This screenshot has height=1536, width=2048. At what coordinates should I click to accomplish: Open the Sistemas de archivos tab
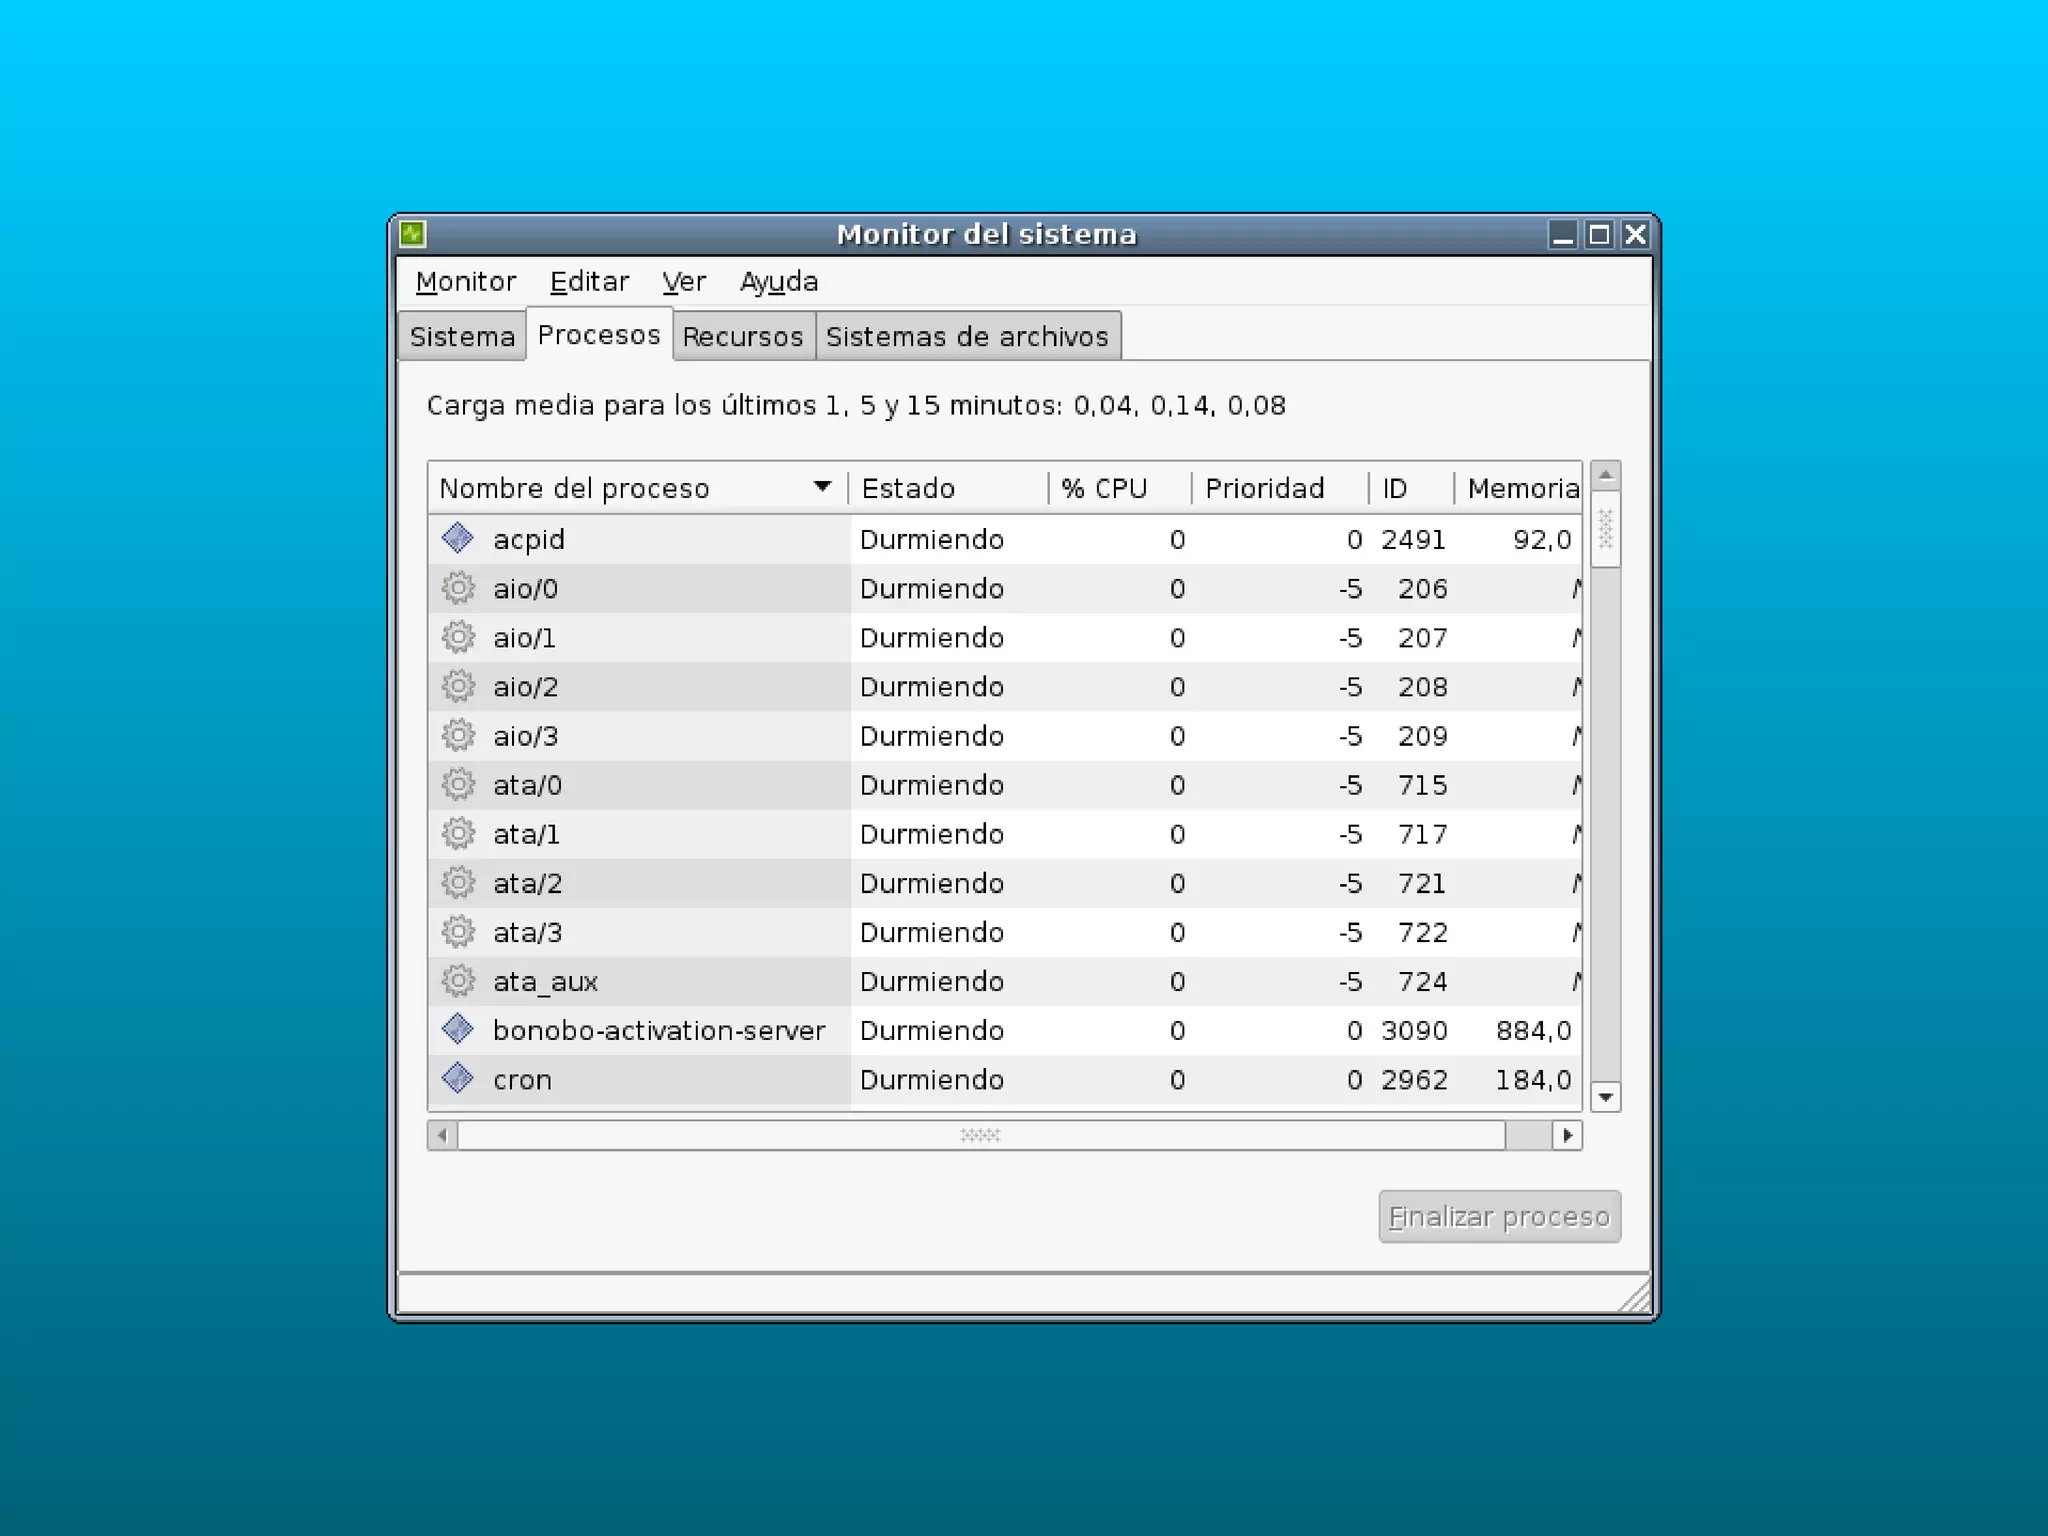(x=967, y=337)
